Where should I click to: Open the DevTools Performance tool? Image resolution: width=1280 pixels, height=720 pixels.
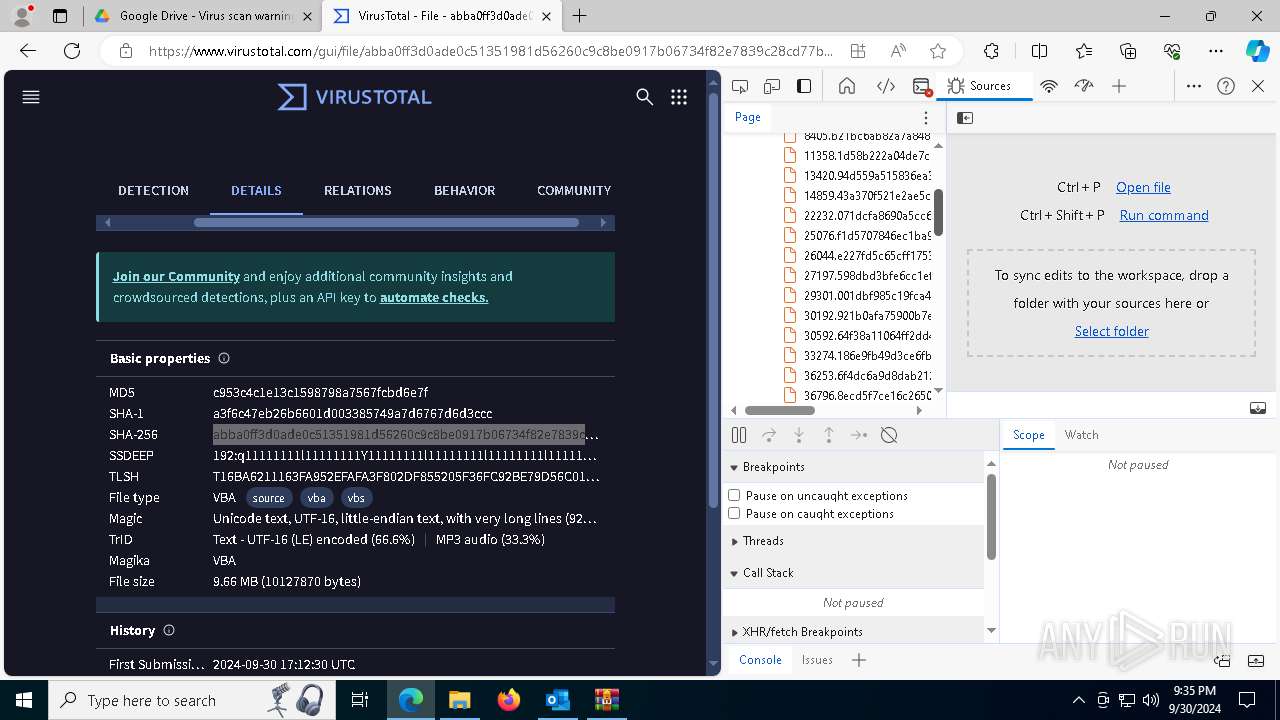click(x=1084, y=86)
